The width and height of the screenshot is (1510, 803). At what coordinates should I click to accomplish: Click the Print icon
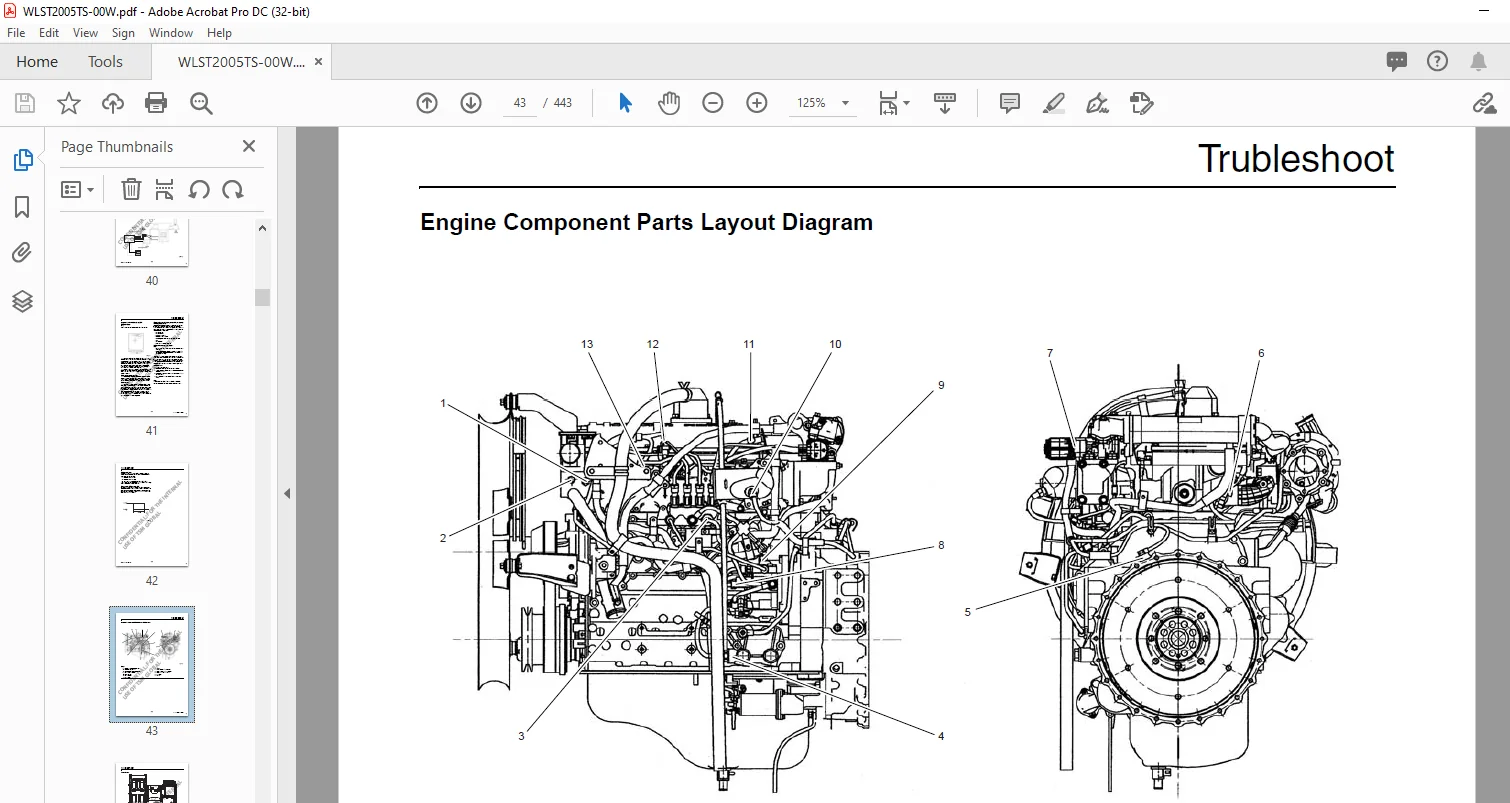click(156, 103)
